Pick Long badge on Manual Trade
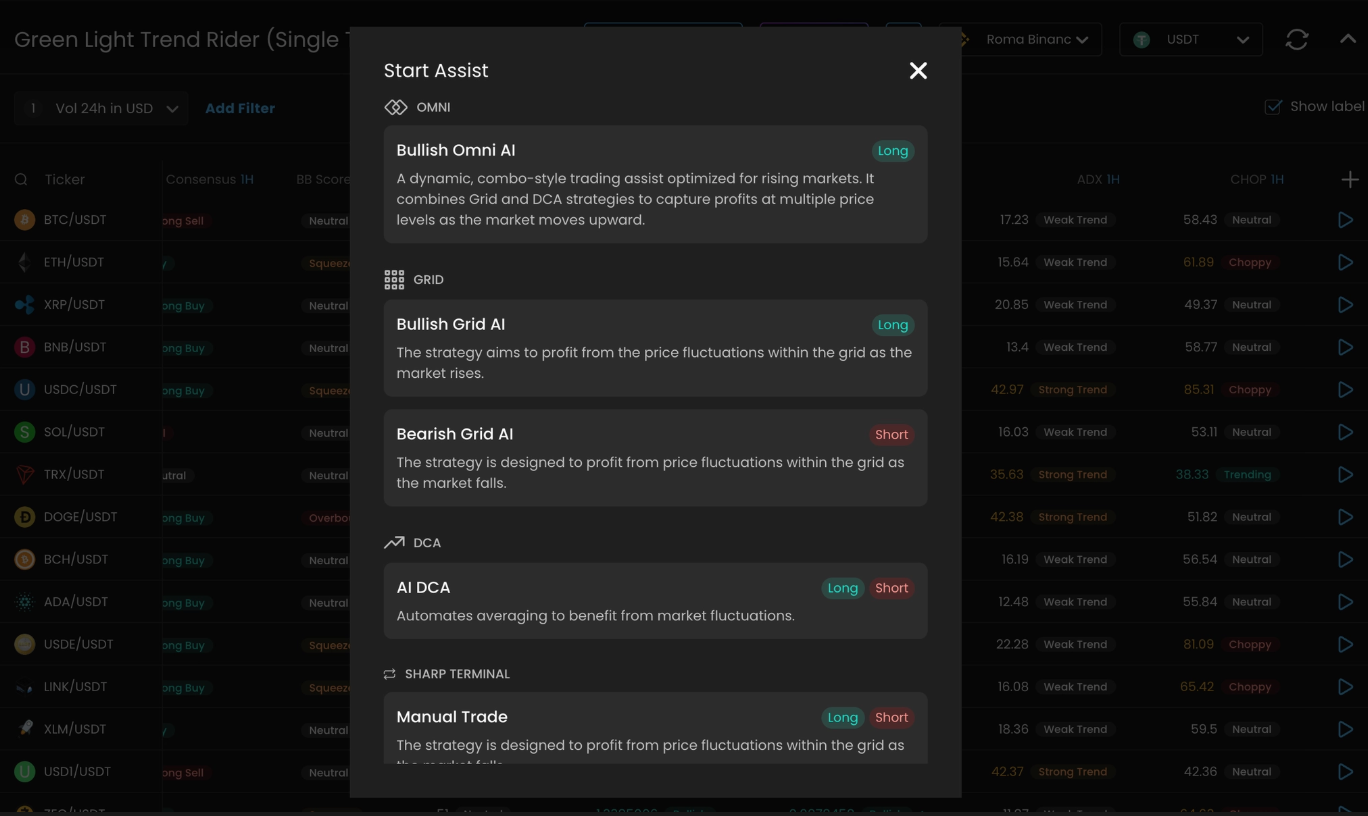This screenshot has width=1368, height=816. [x=842, y=718]
